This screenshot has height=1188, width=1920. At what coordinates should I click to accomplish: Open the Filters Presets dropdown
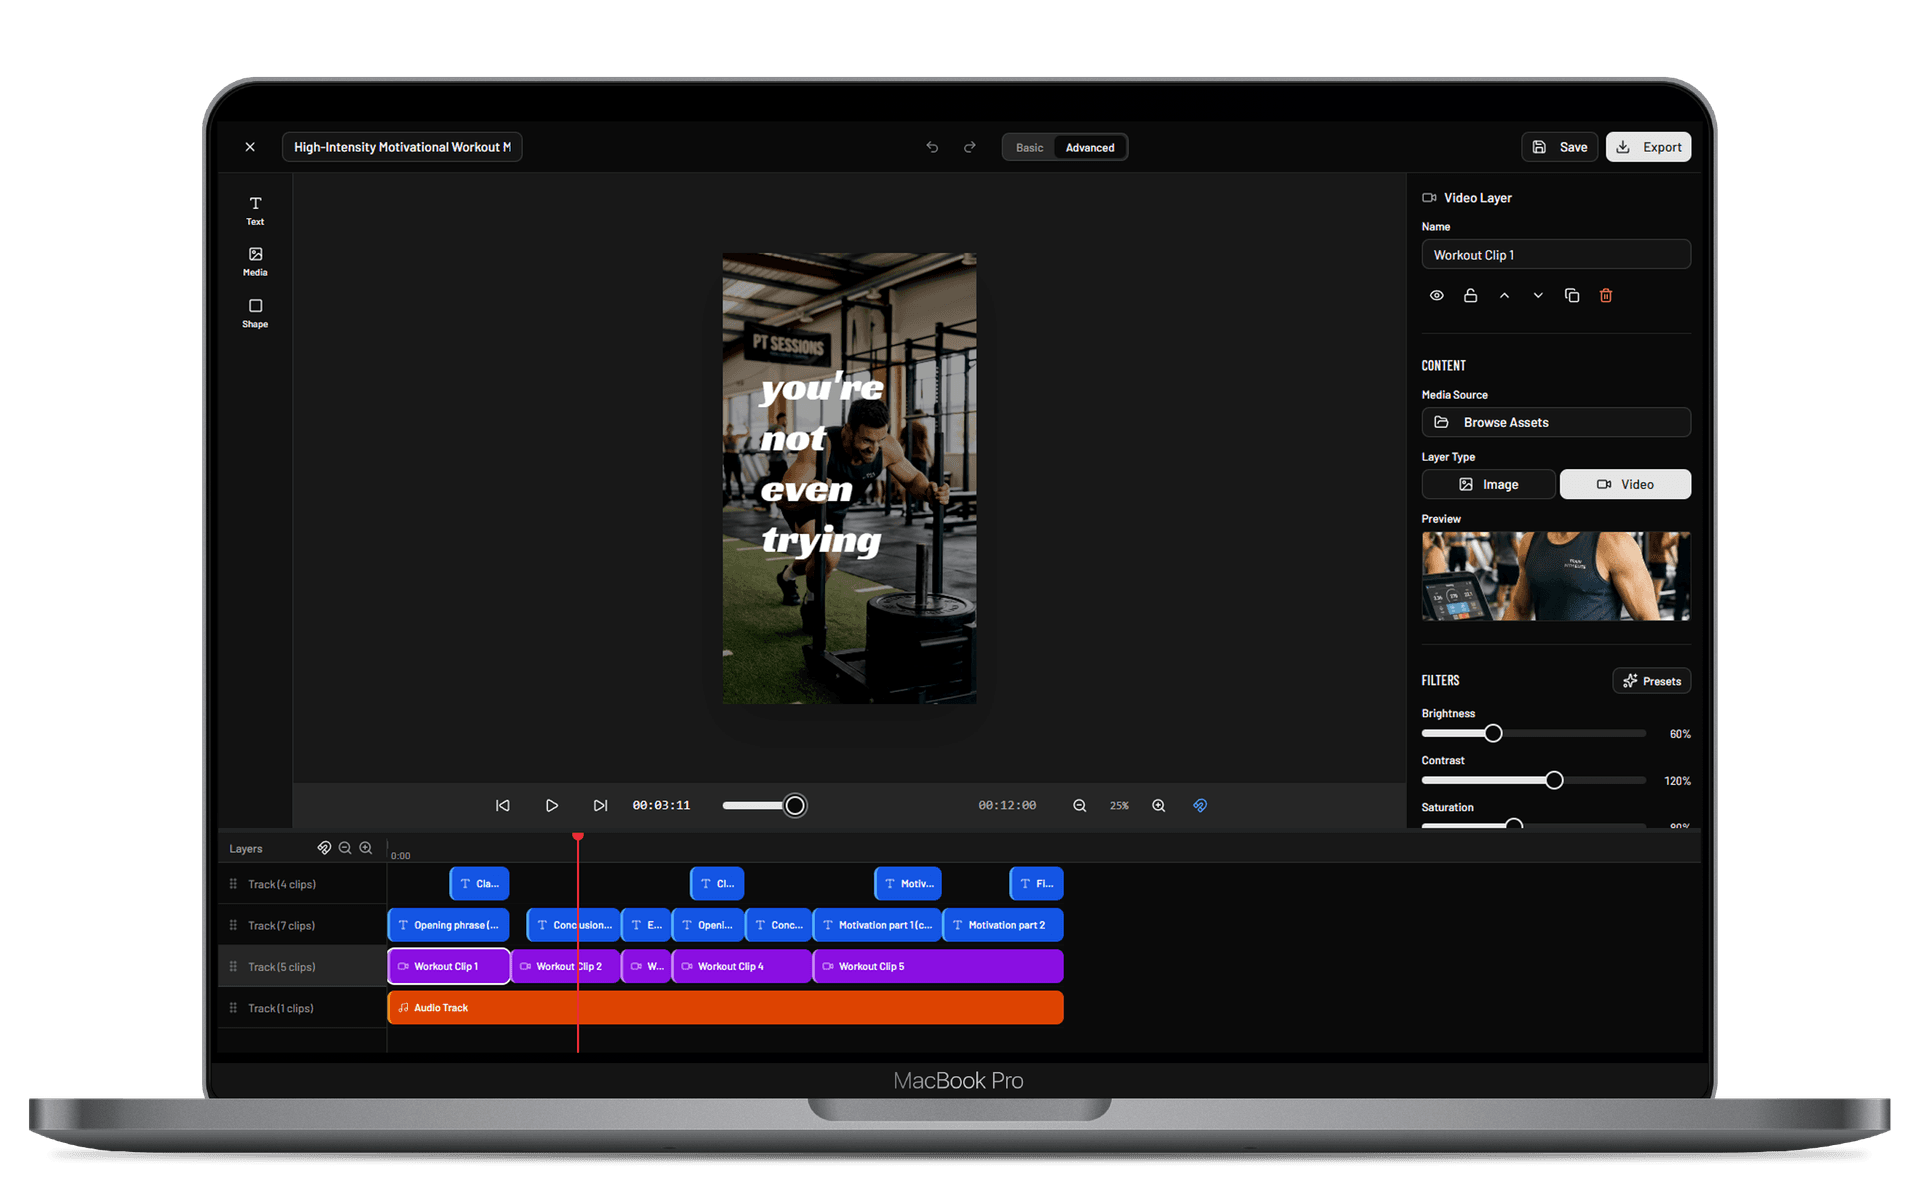1651,680
